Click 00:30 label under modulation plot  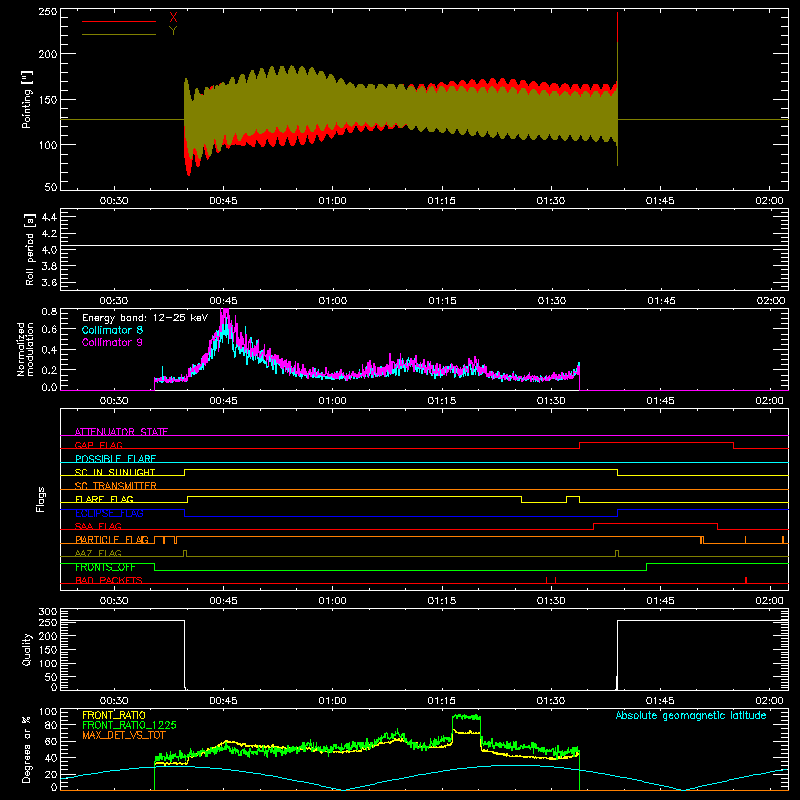114,401
